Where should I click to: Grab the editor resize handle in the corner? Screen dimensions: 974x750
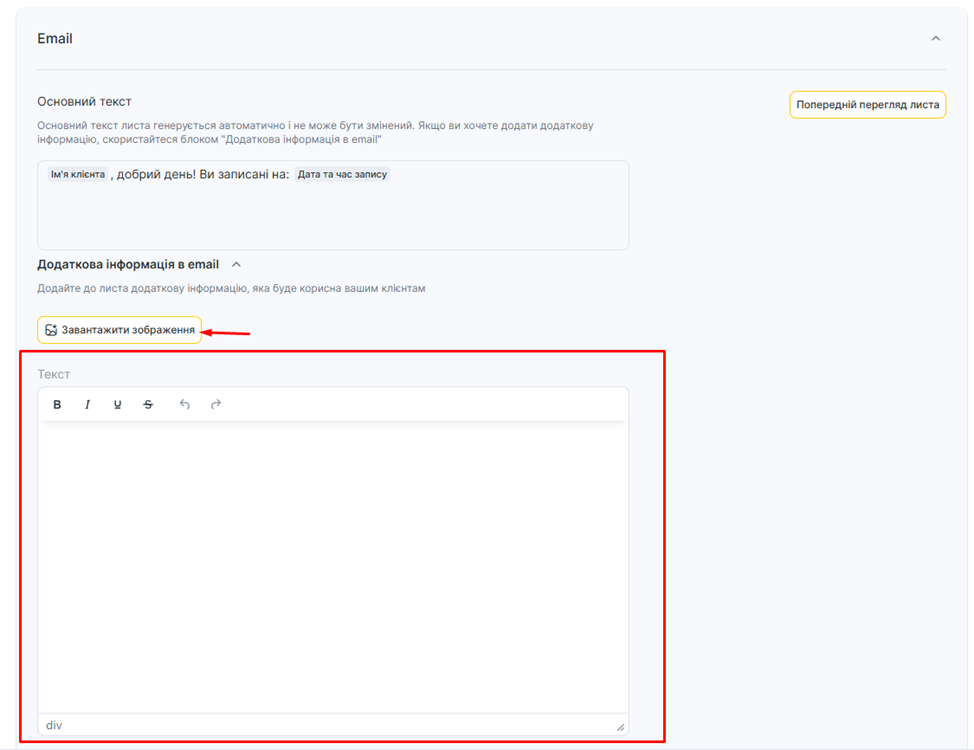click(620, 727)
